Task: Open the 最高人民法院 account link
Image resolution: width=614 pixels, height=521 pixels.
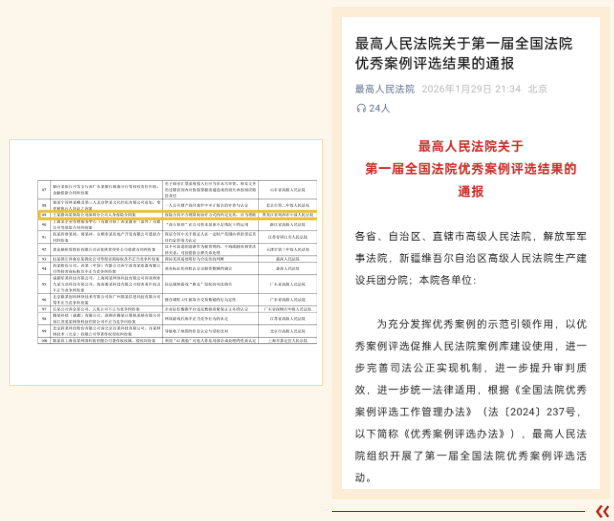Action: point(385,88)
